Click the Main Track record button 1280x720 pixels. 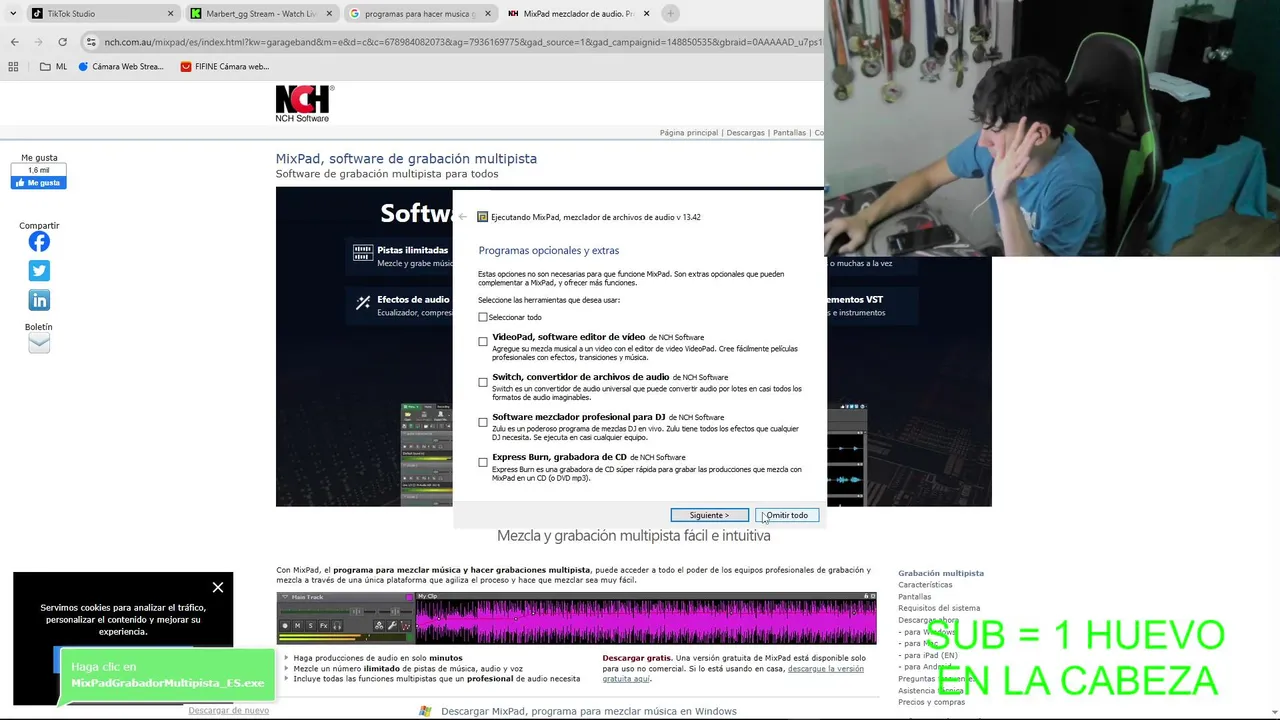(285, 626)
